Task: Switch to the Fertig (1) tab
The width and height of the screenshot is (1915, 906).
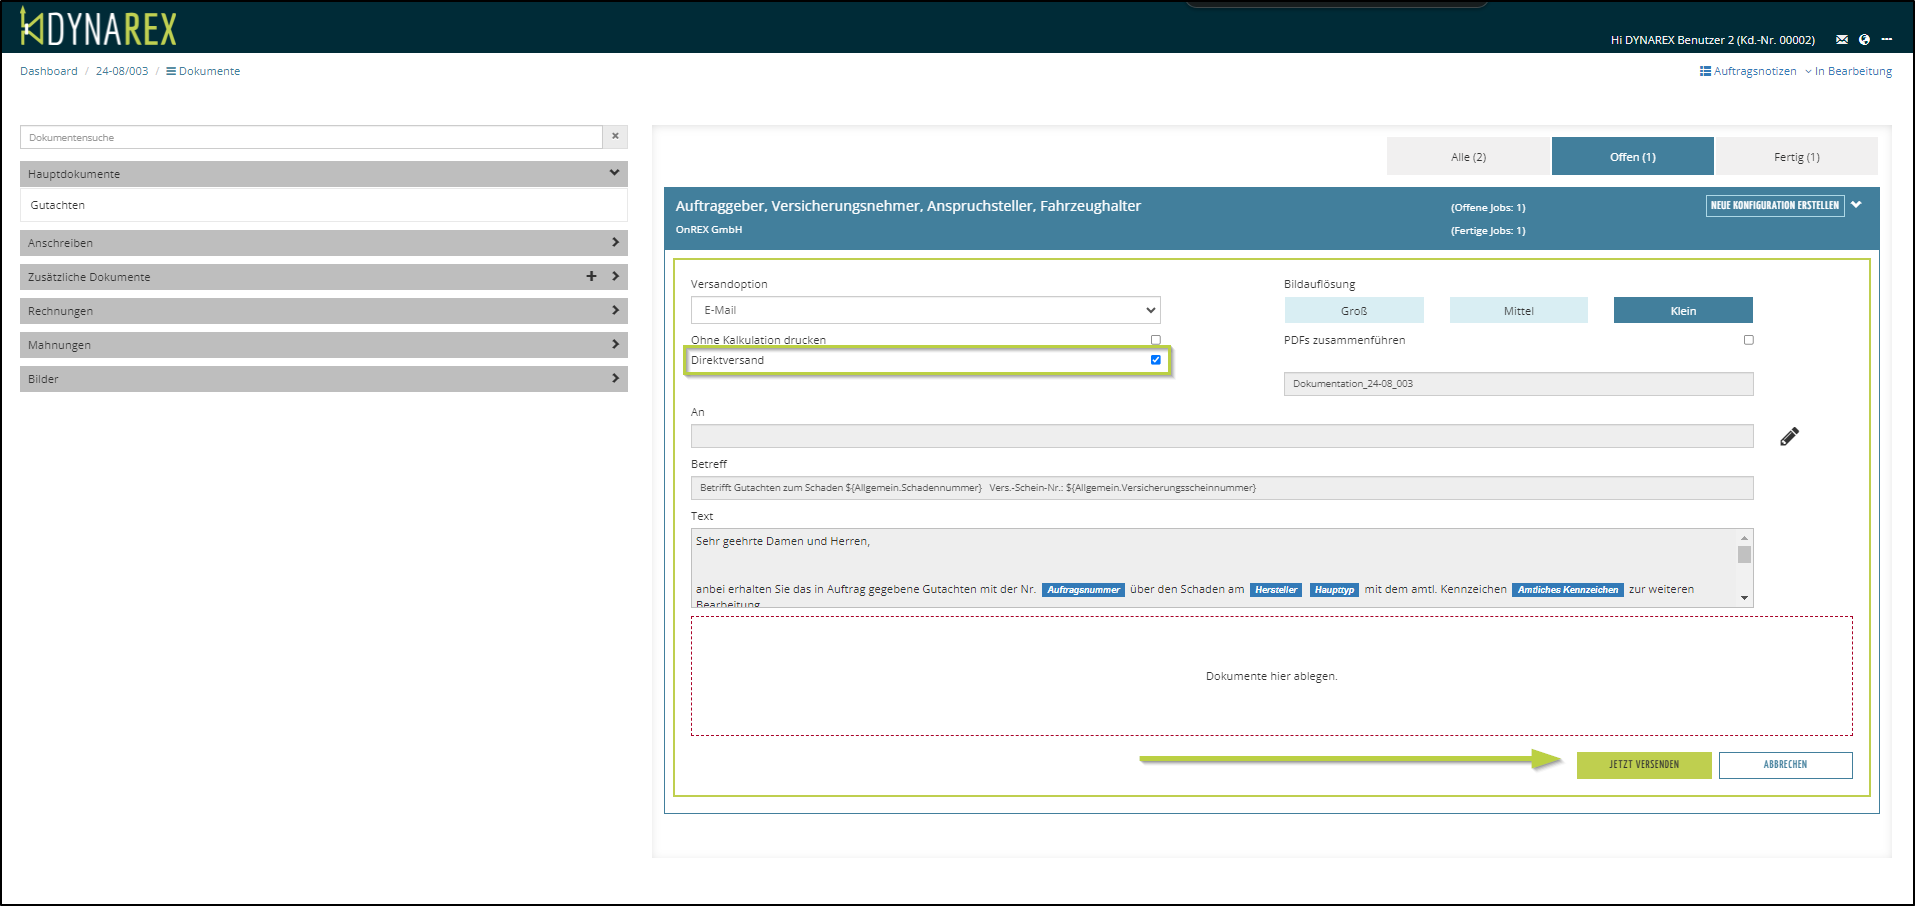Action: pyautogui.click(x=1796, y=157)
